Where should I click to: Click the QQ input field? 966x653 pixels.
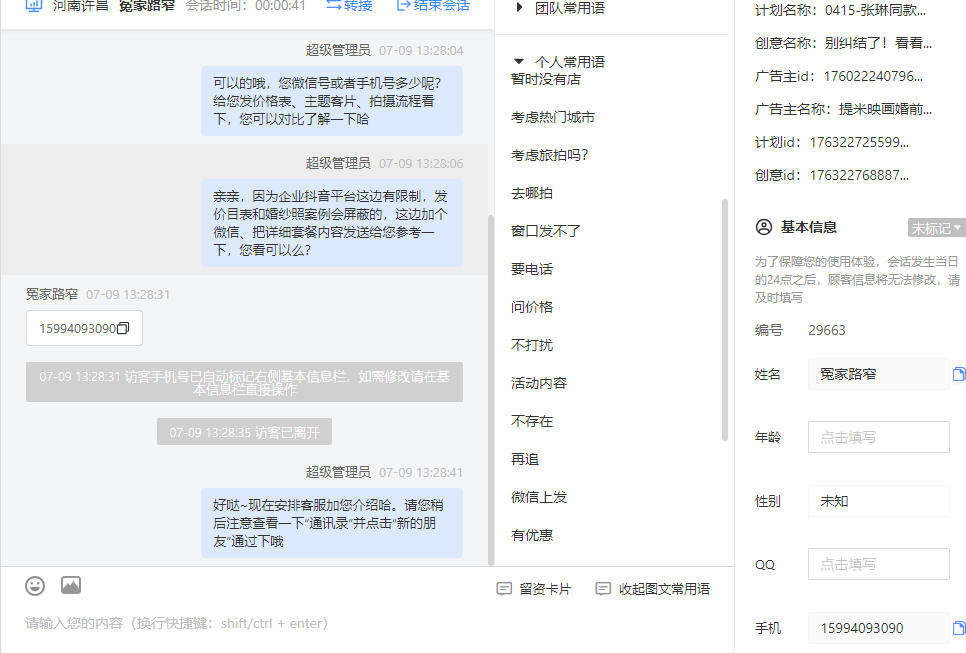[x=879, y=564]
